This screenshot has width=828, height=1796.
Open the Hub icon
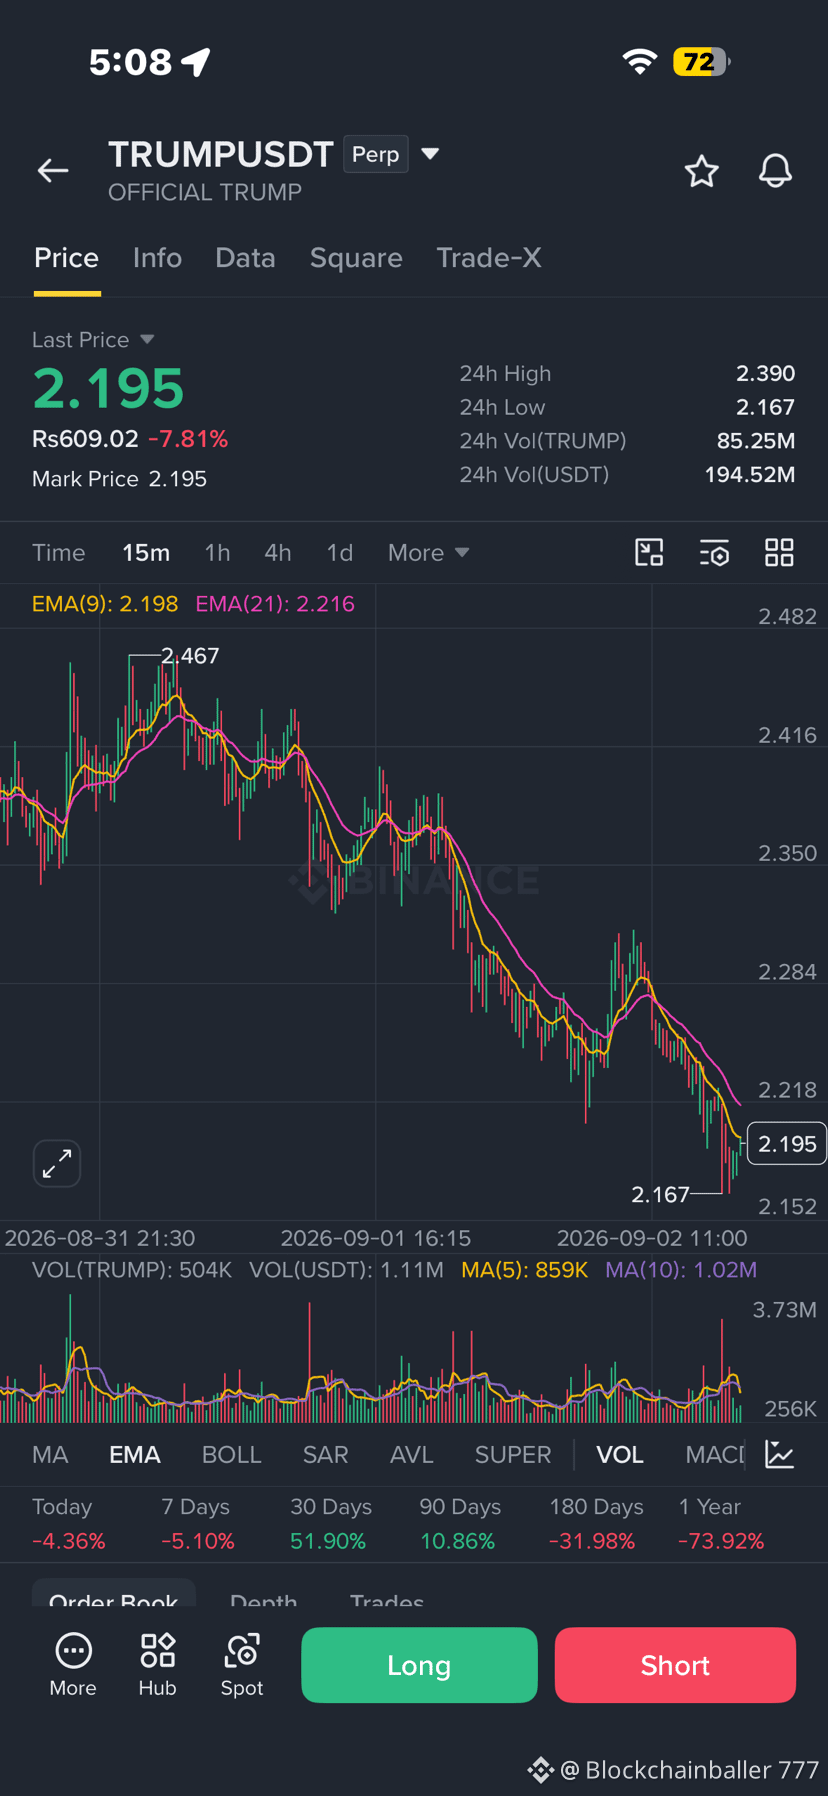tap(157, 1665)
